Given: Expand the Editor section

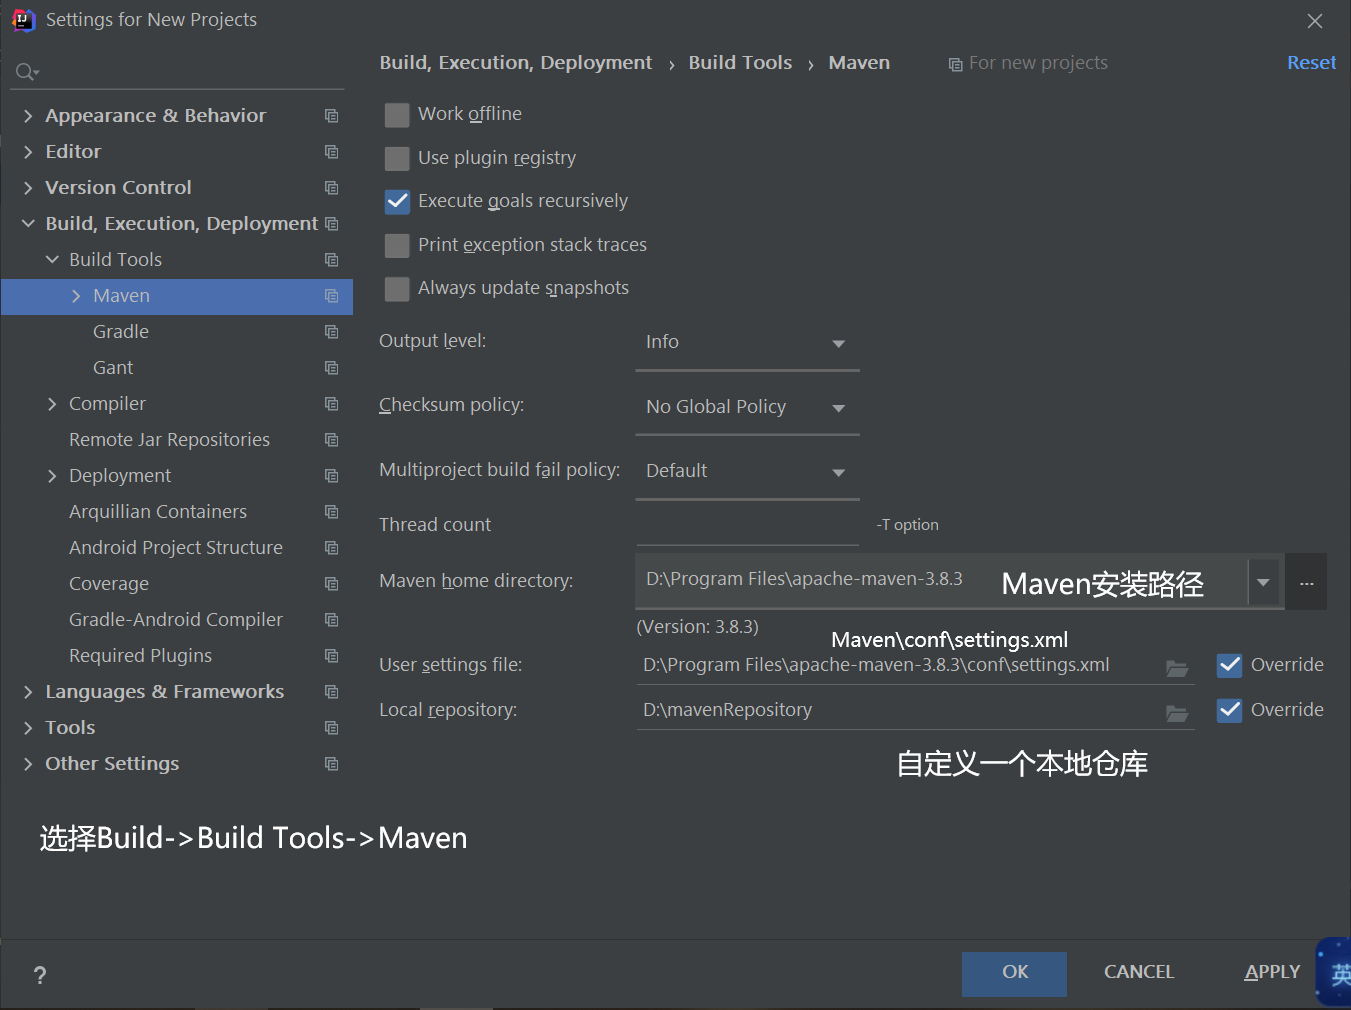Looking at the screenshot, I should coord(28,152).
